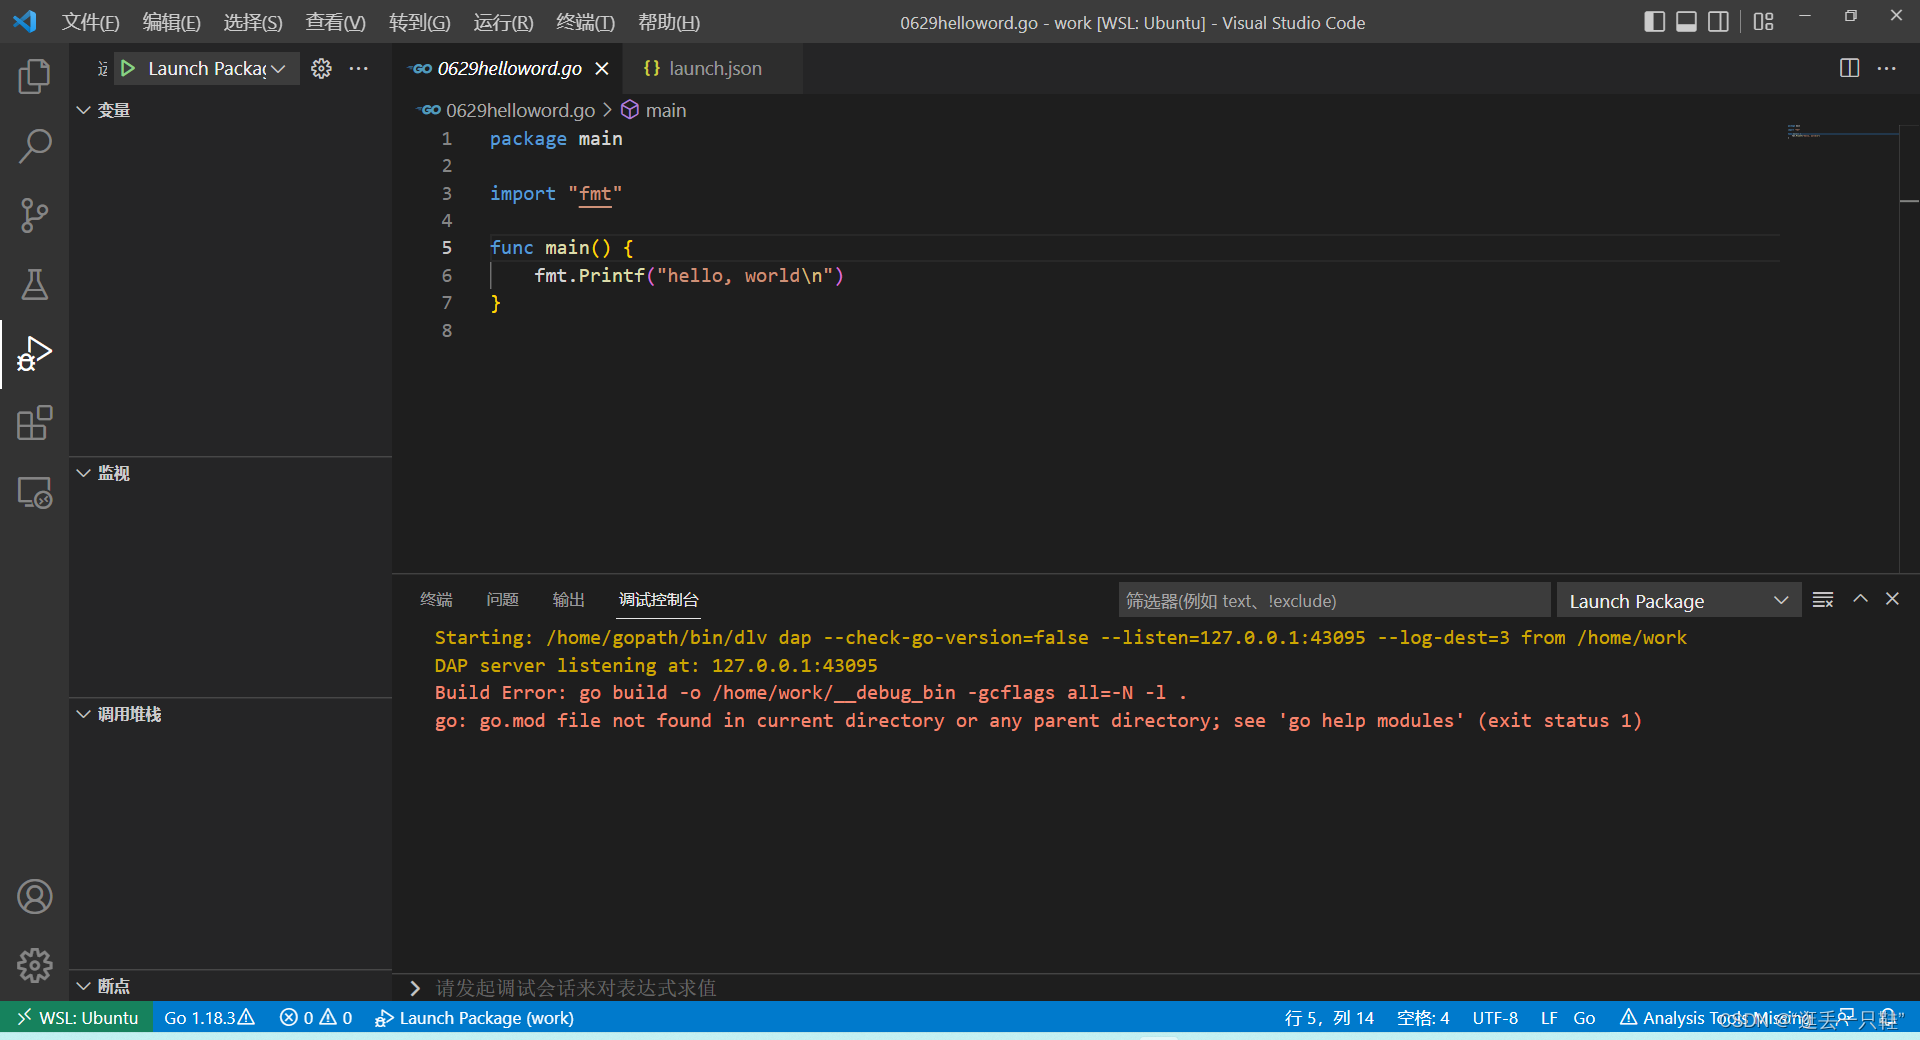Open the Extensions view

point(34,423)
